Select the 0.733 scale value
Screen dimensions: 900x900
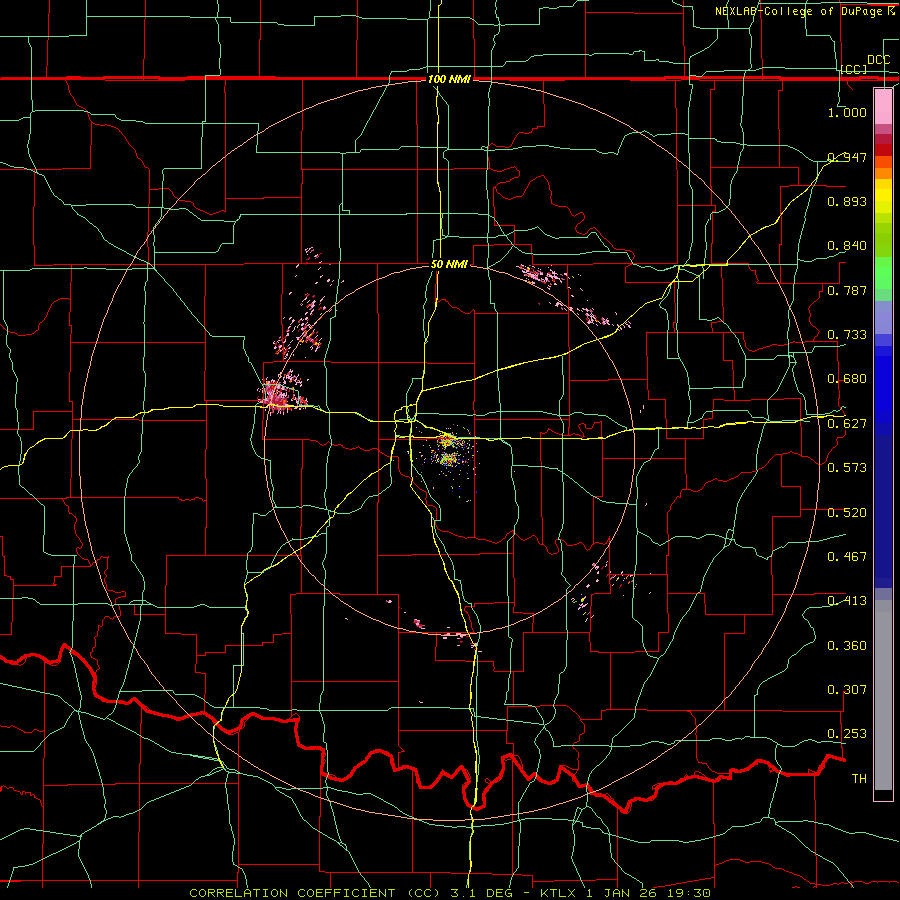tap(847, 335)
